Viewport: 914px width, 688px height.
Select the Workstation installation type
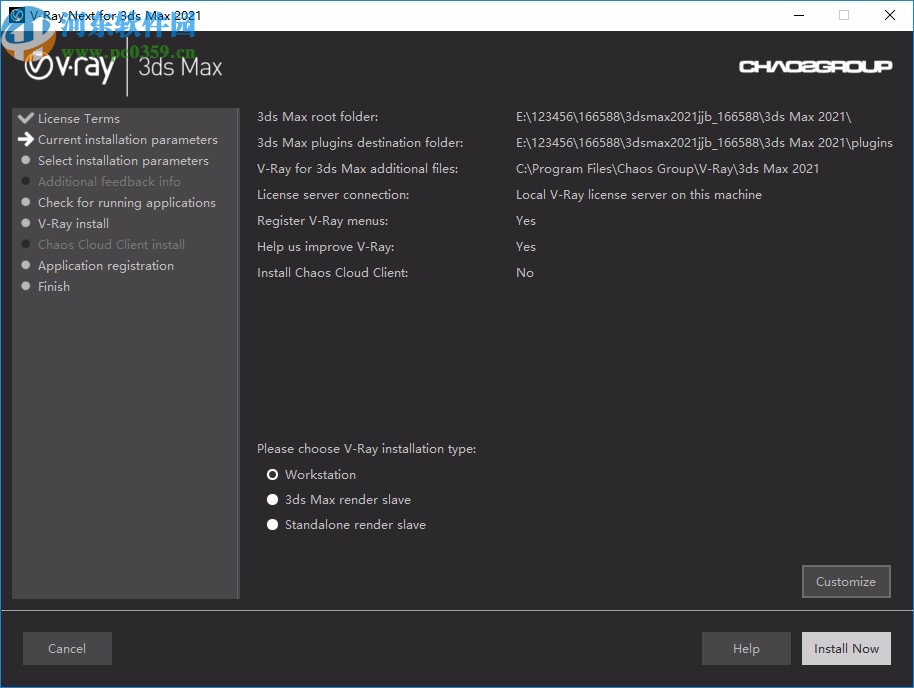coord(272,474)
